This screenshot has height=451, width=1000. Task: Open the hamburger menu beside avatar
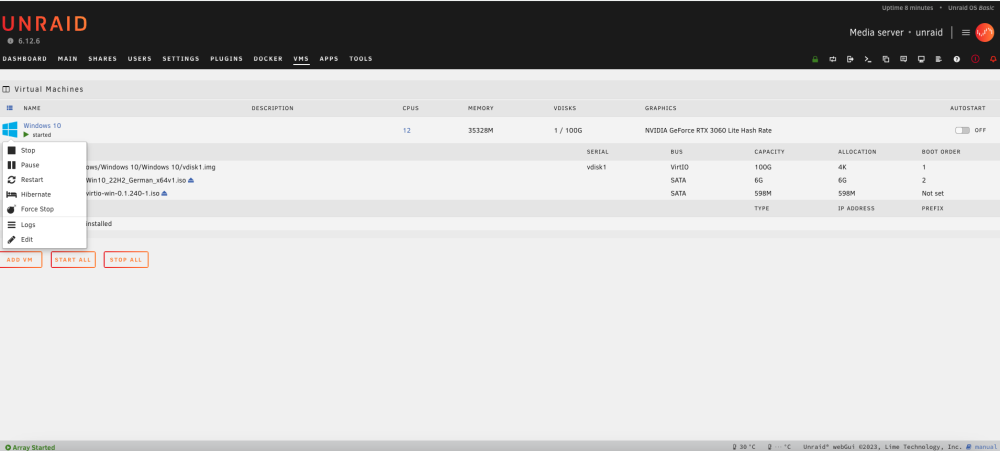[966, 33]
